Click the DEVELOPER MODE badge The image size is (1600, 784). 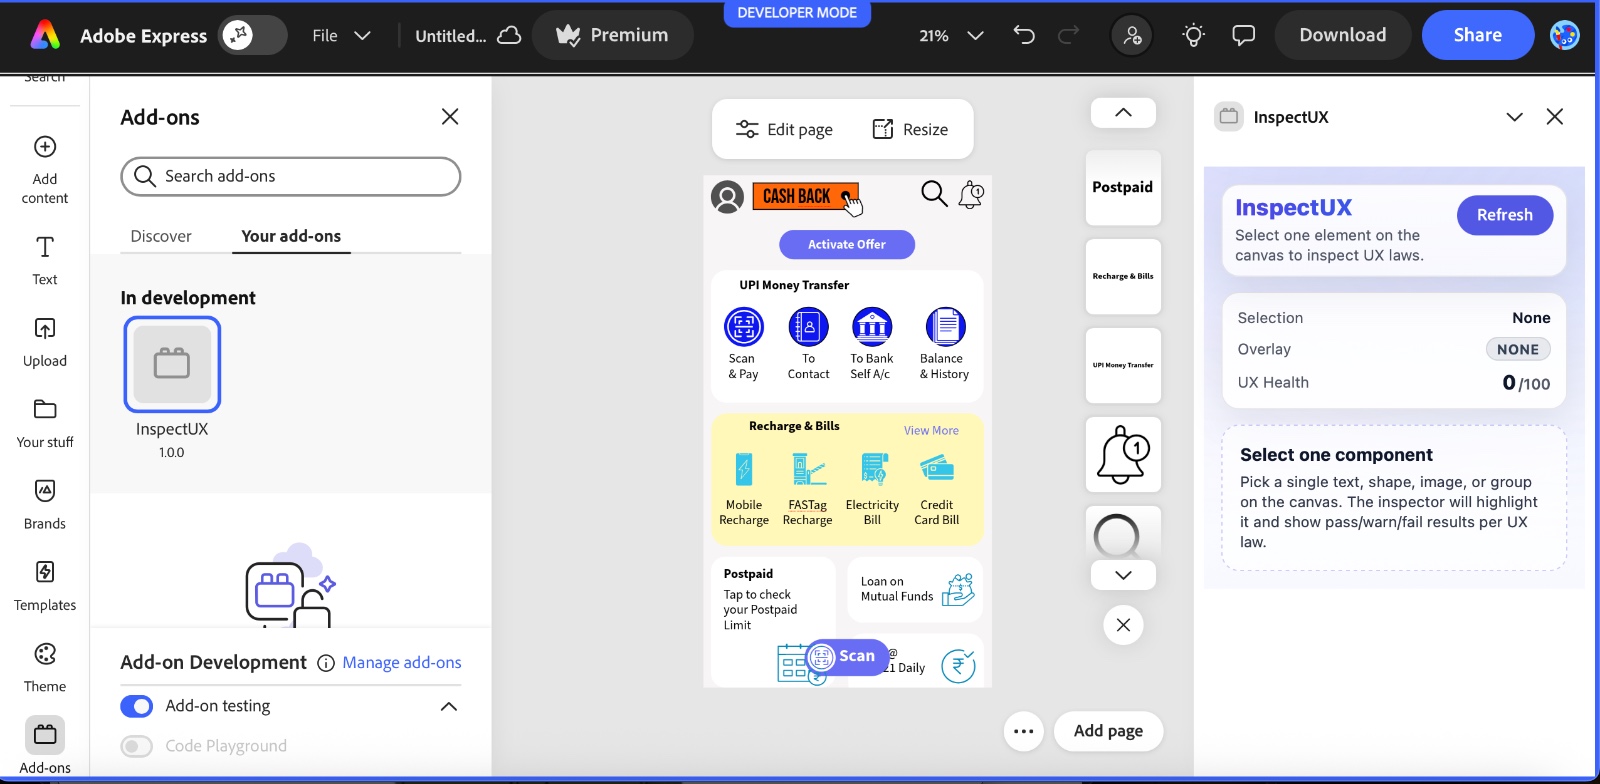pos(797,13)
